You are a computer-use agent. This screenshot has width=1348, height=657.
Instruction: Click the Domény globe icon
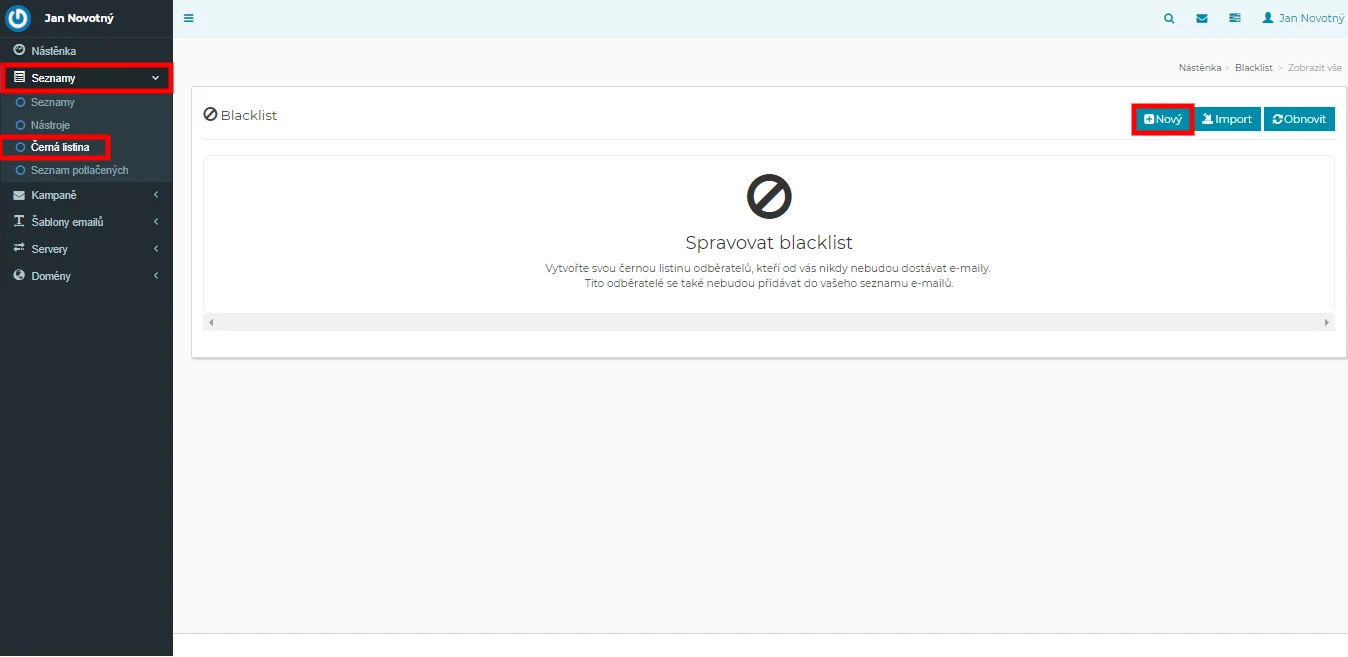(x=19, y=275)
